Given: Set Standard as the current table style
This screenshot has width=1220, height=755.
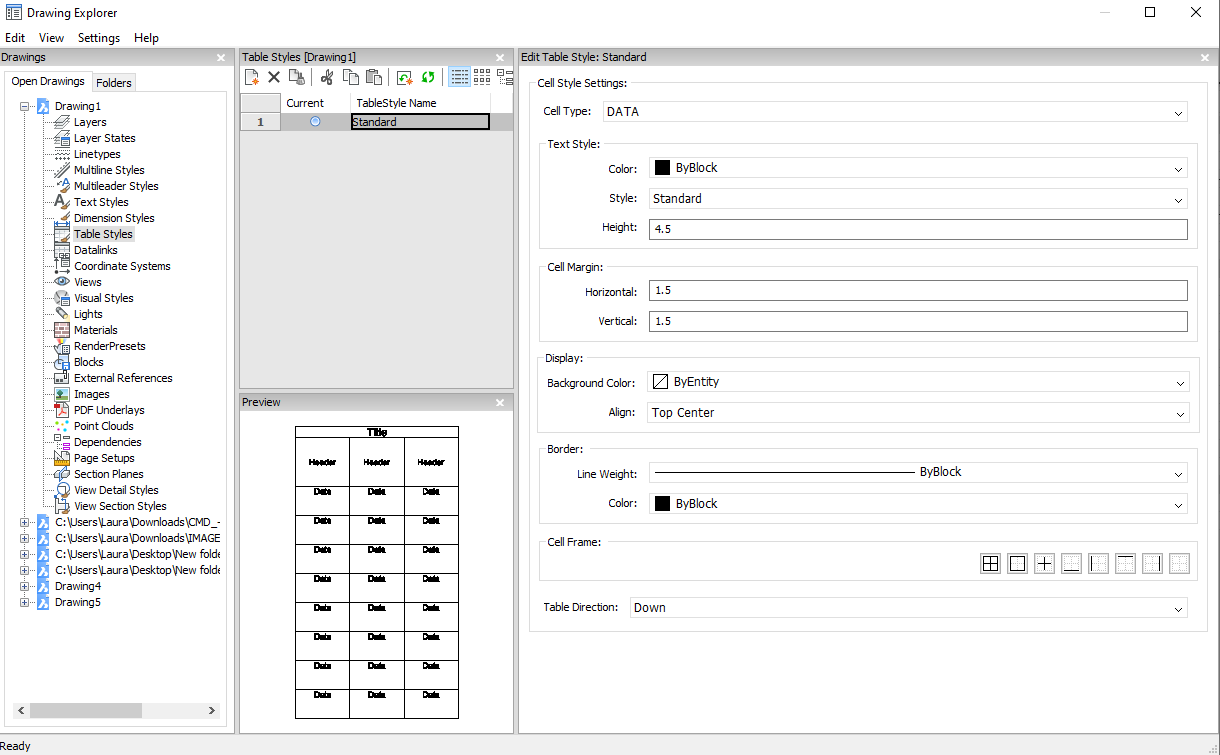Looking at the screenshot, I should (x=315, y=122).
